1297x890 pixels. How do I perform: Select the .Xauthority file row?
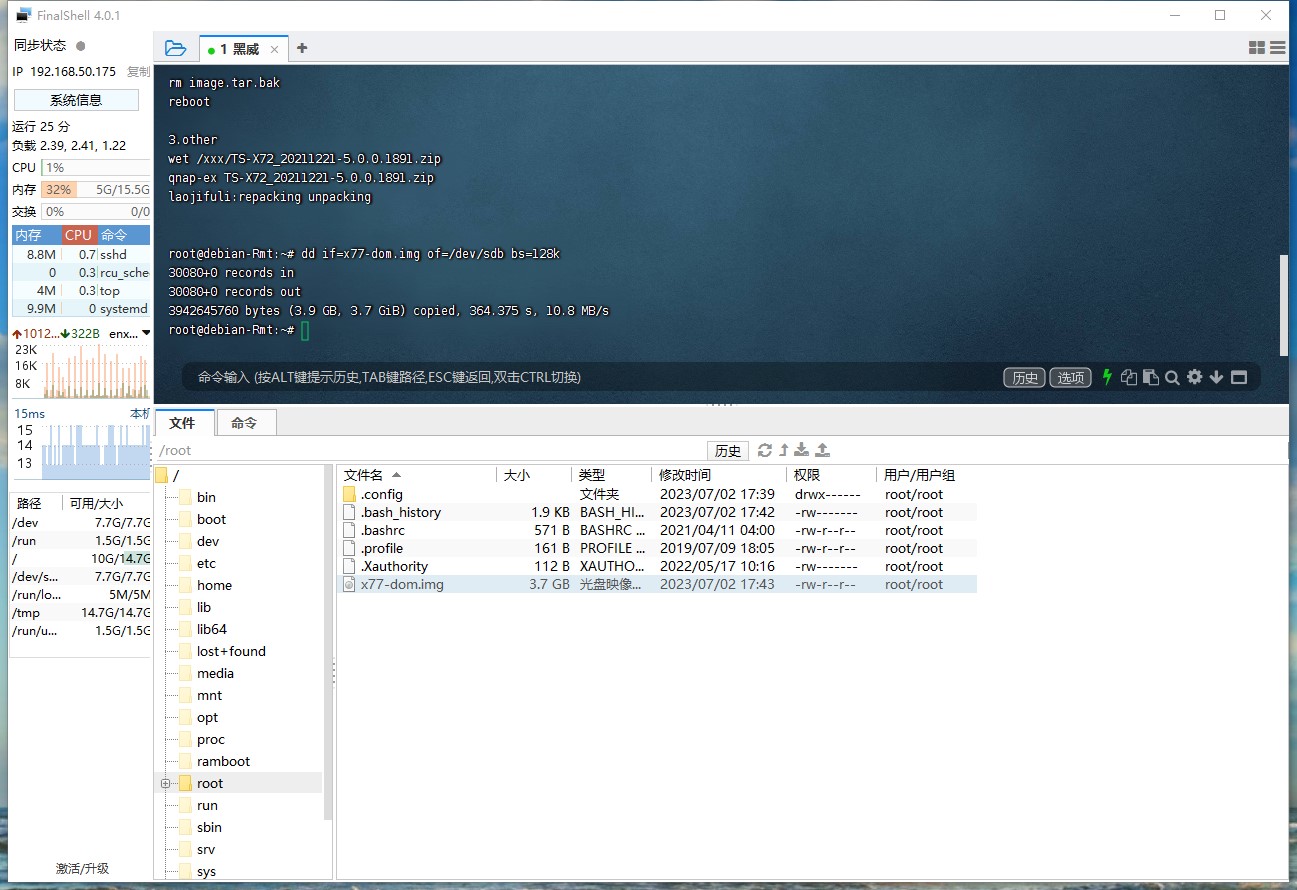(x=659, y=566)
